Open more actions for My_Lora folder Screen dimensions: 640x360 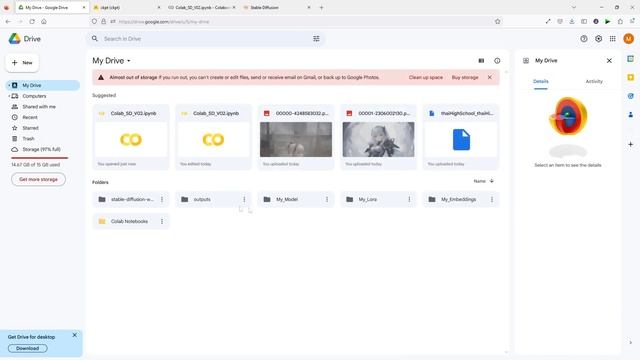pyautogui.click(x=409, y=199)
